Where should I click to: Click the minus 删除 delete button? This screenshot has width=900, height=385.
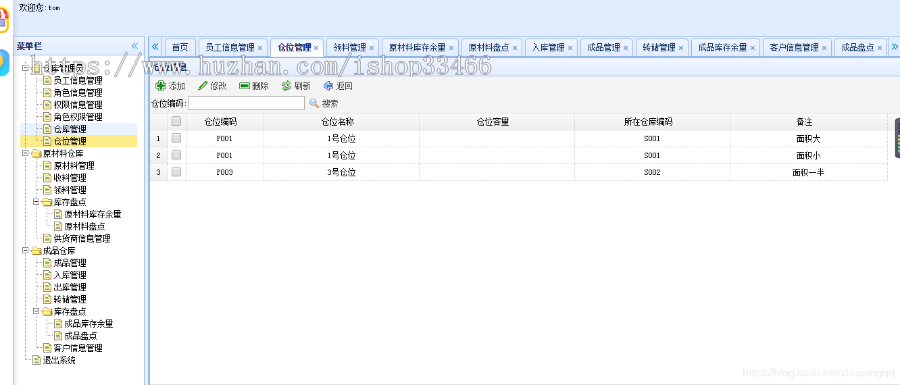254,86
